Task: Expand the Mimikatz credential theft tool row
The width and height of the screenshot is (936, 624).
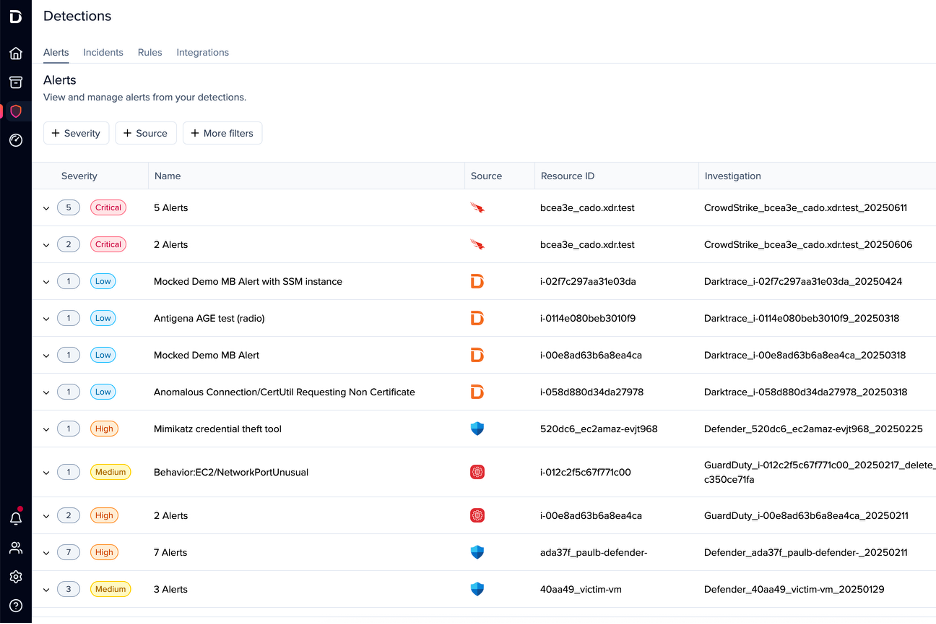Action: pyautogui.click(x=46, y=429)
